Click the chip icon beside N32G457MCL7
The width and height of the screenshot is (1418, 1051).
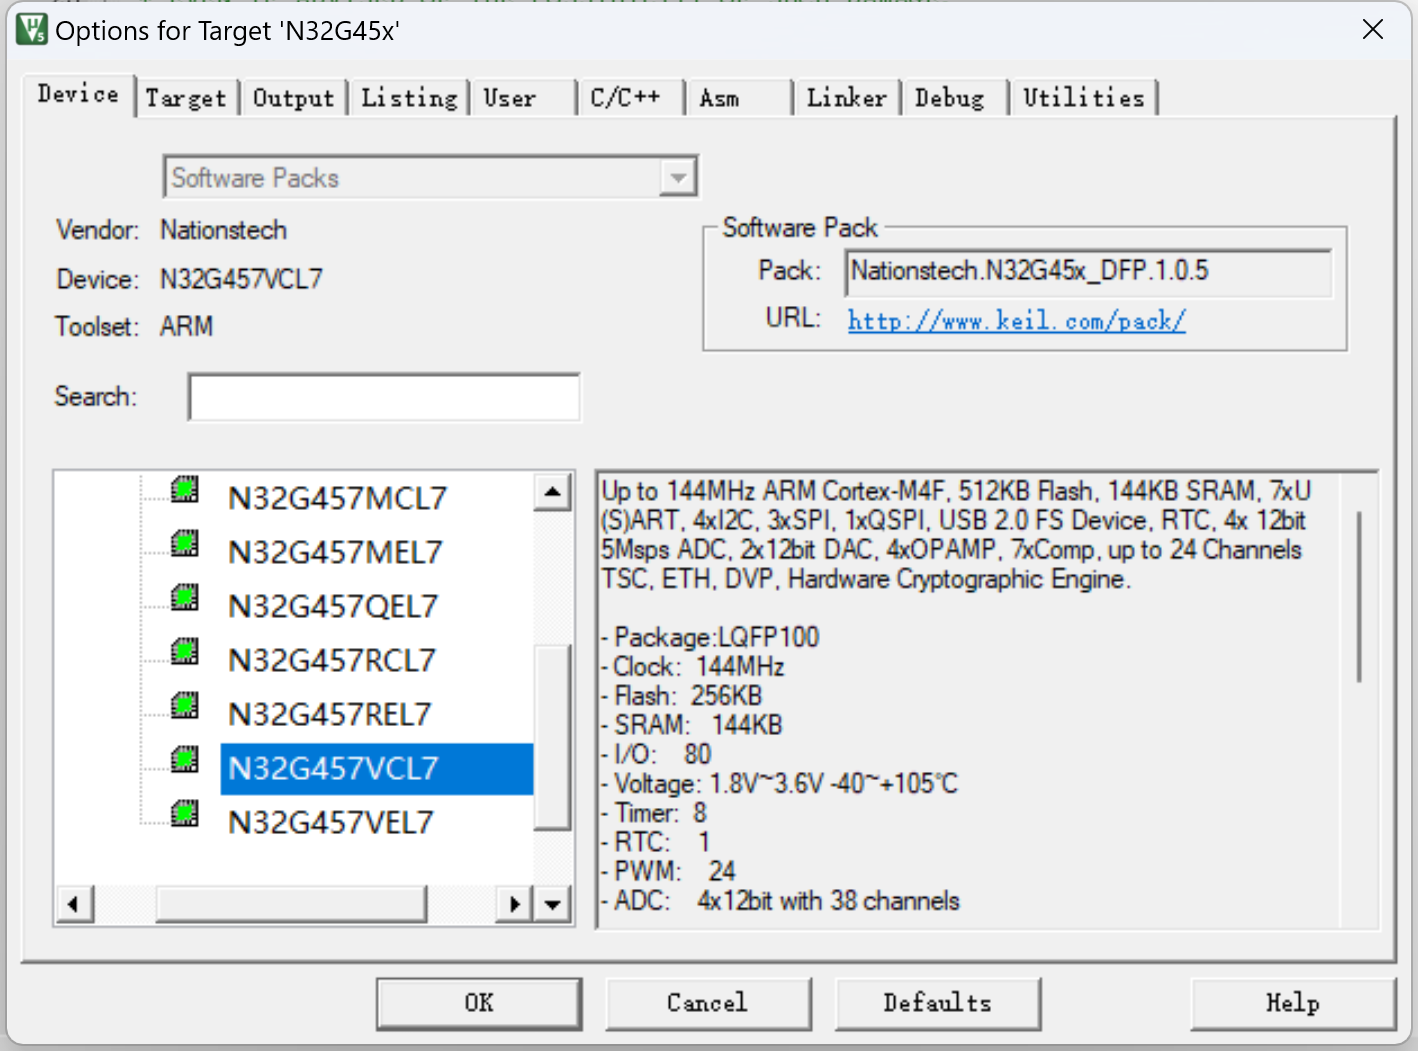pos(185,490)
